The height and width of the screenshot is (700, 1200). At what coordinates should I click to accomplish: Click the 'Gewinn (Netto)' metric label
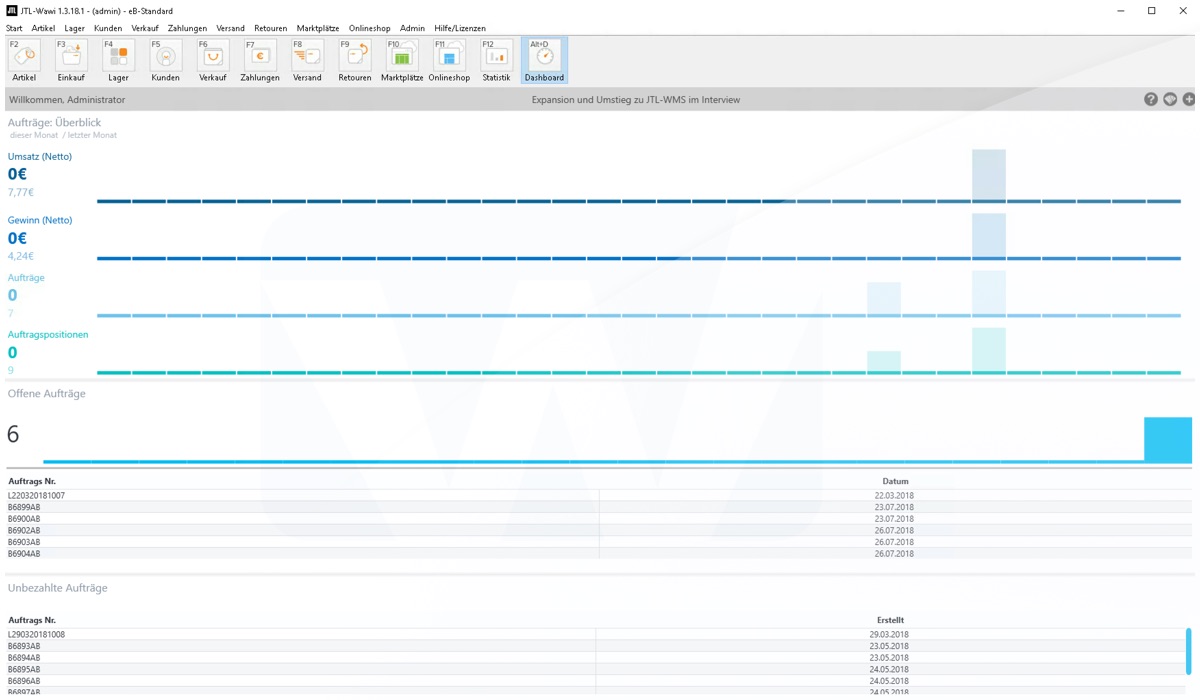pyautogui.click(x=40, y=220)
